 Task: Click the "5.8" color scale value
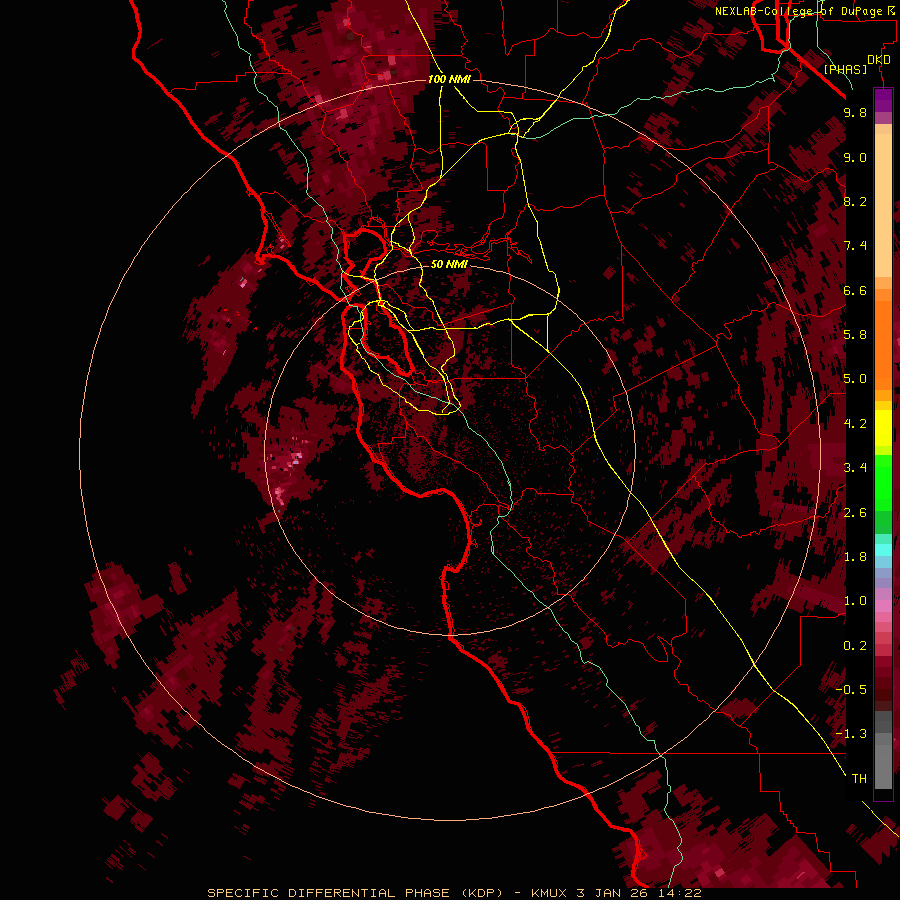point(855,335)
